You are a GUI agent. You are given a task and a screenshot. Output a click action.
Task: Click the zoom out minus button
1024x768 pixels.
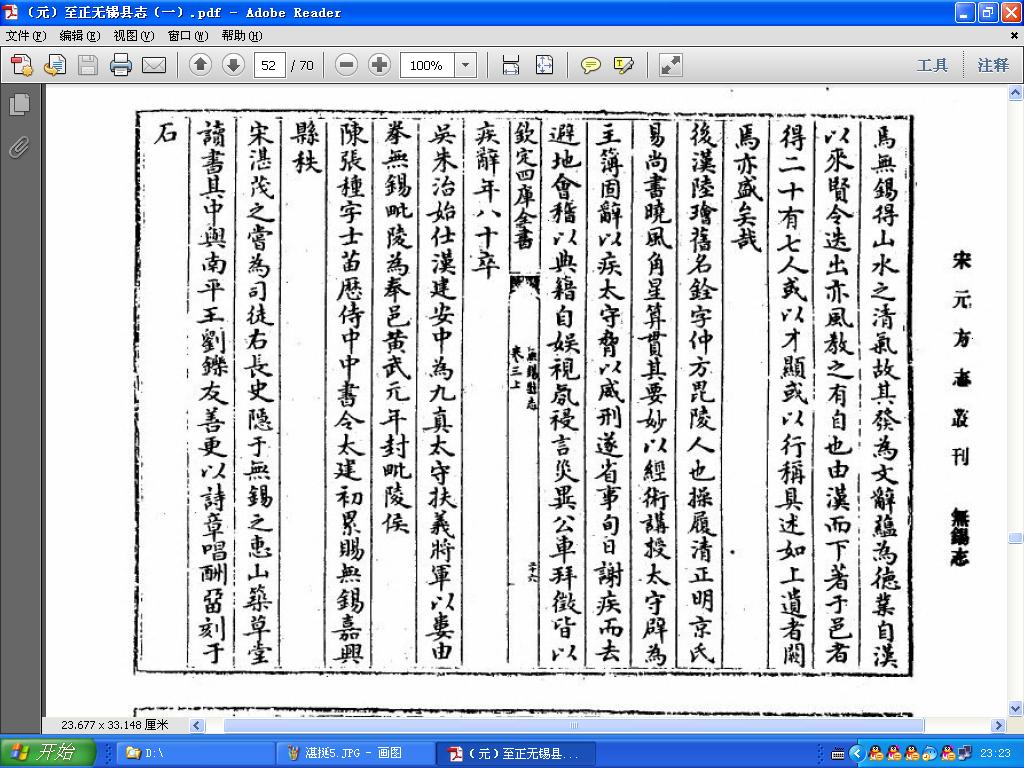347,65
